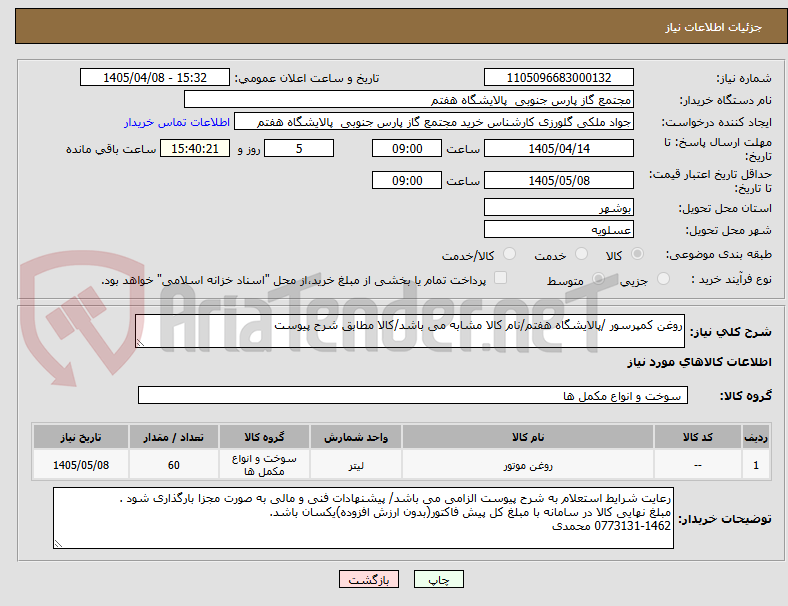
Task: Click the تعداد / مقدار column header
Action: click(173, 437)
